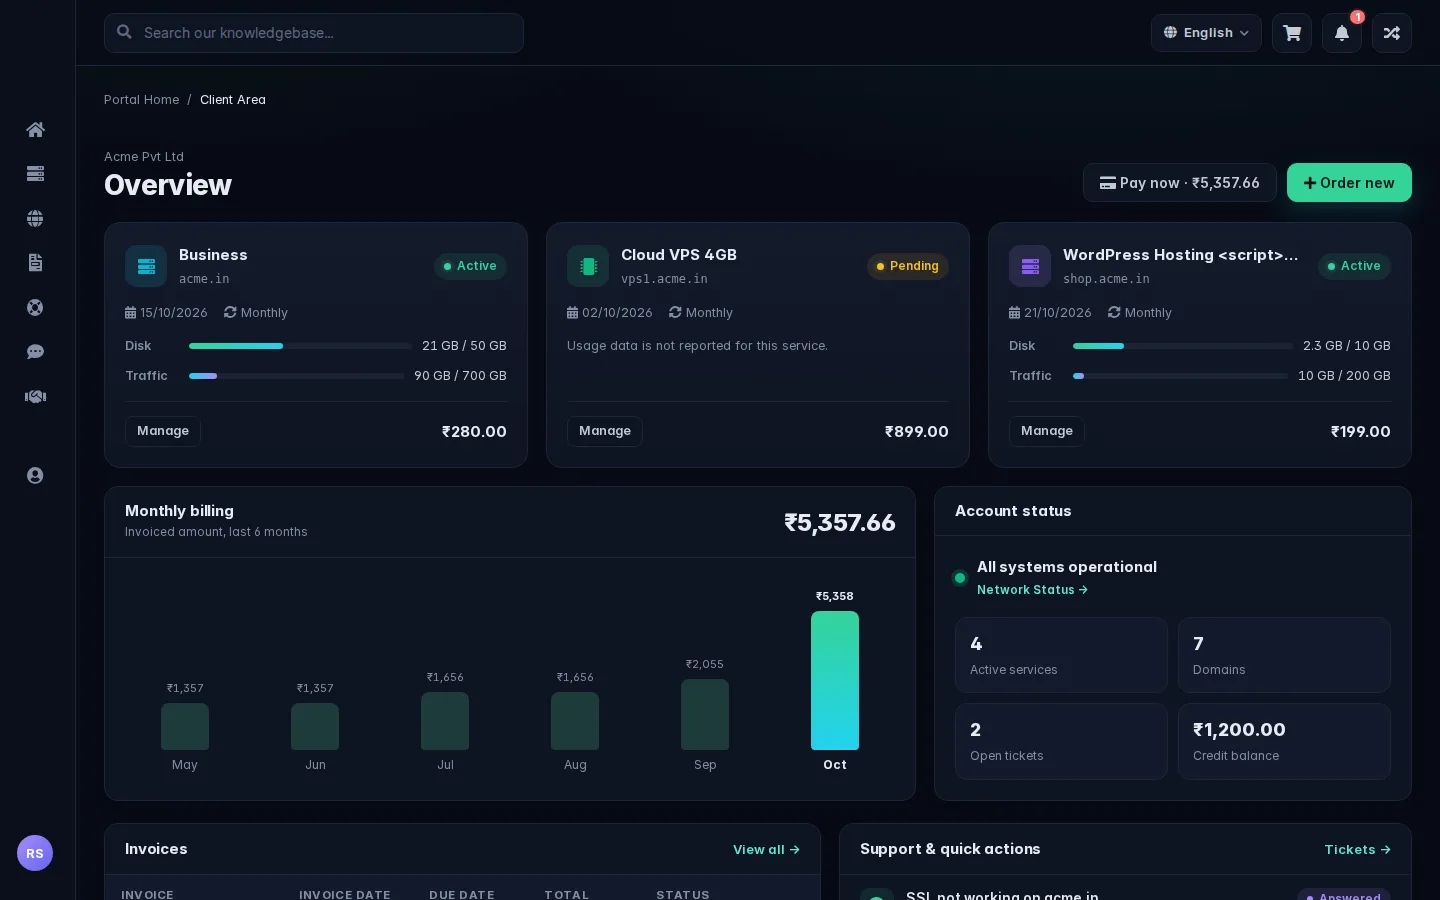
Task: Expand the English language dropdown
Action: click(1206, 33)
